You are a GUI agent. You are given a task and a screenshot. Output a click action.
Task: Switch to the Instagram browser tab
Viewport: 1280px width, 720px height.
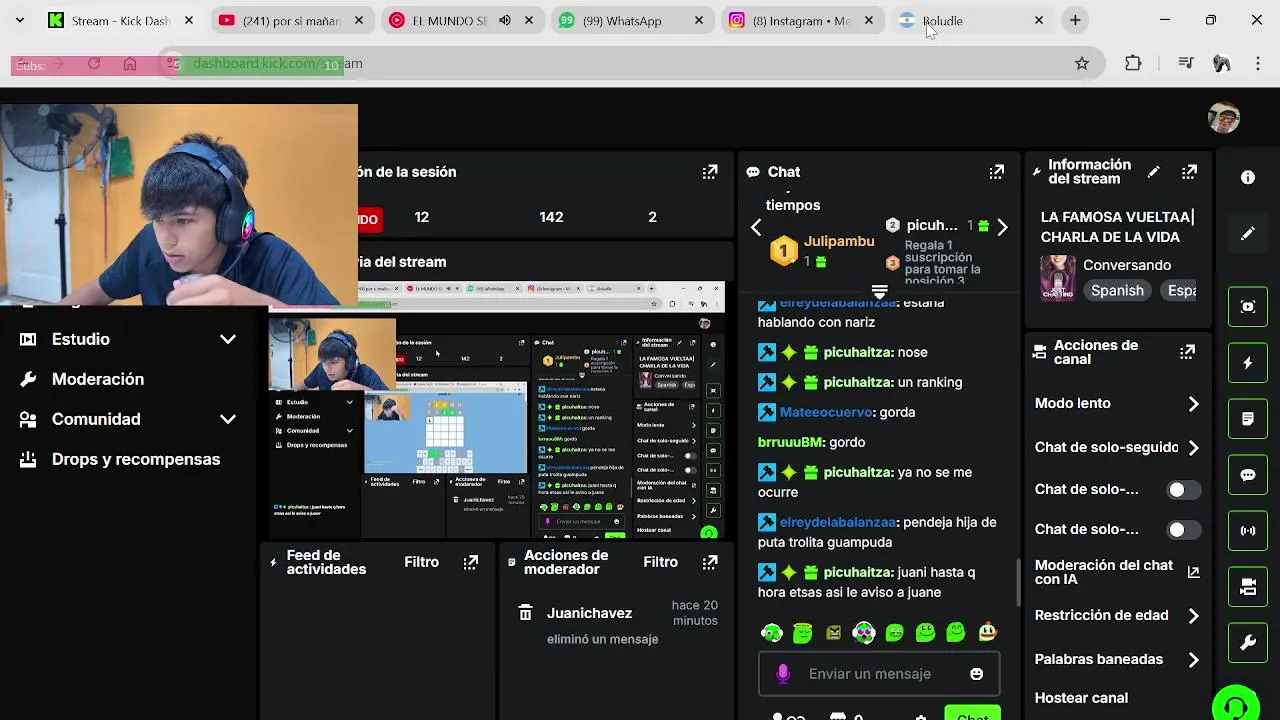(805, 20)
